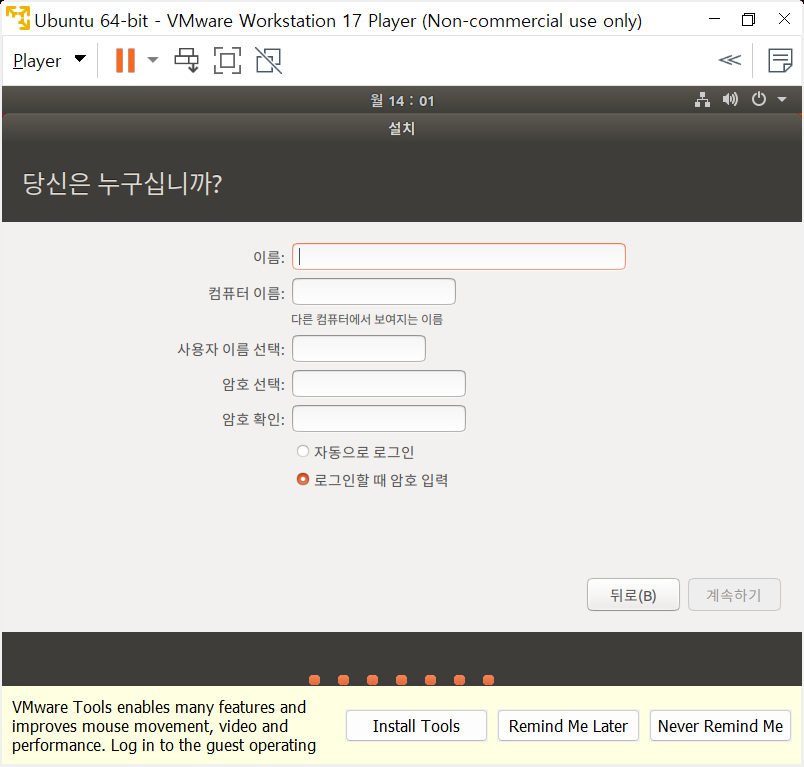
Task: Click the clock showing 14:01
Action: [x=402, y=100]
